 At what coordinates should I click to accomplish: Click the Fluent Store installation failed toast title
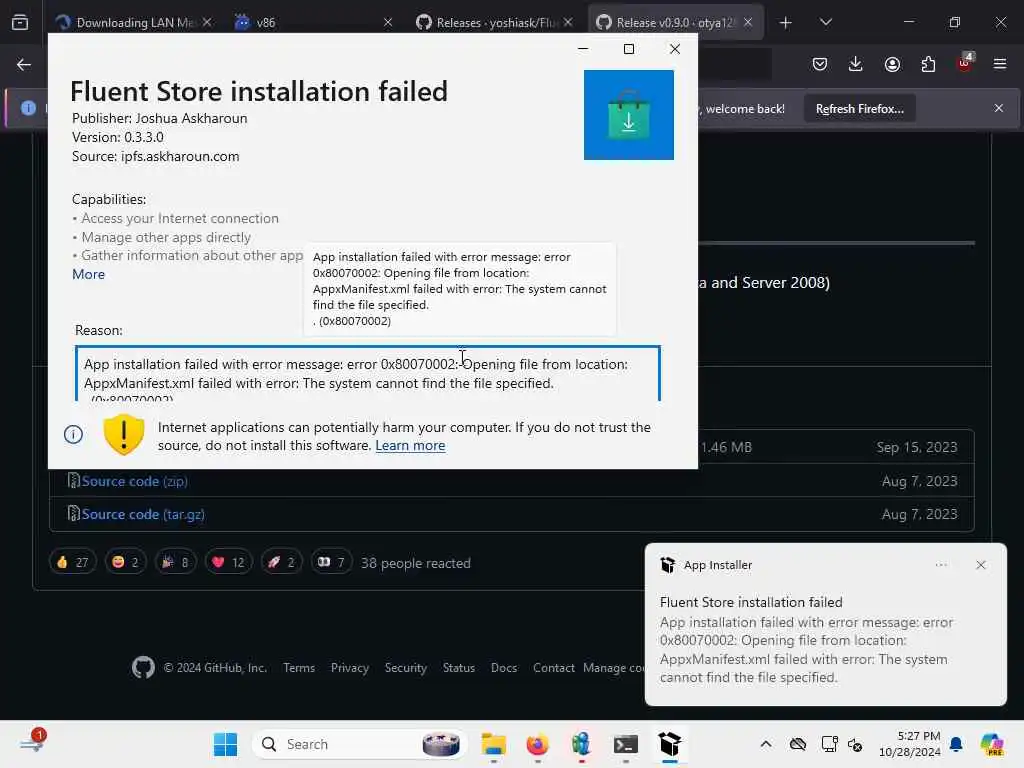click(751, 602)
